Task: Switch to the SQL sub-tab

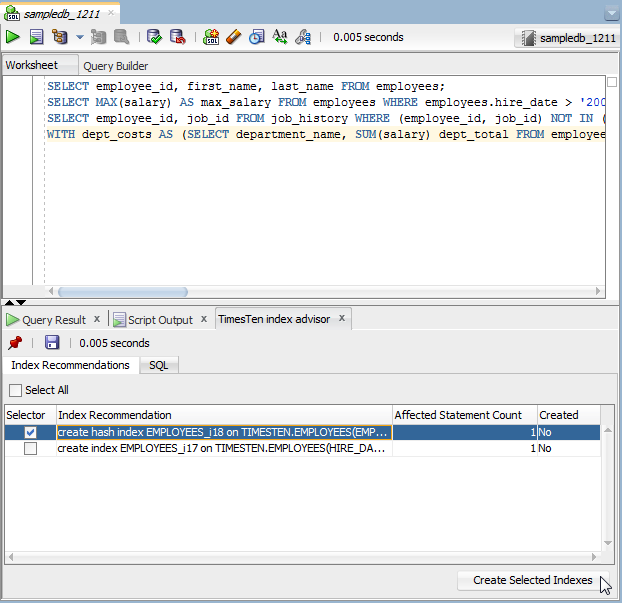Action: point(159,365)
